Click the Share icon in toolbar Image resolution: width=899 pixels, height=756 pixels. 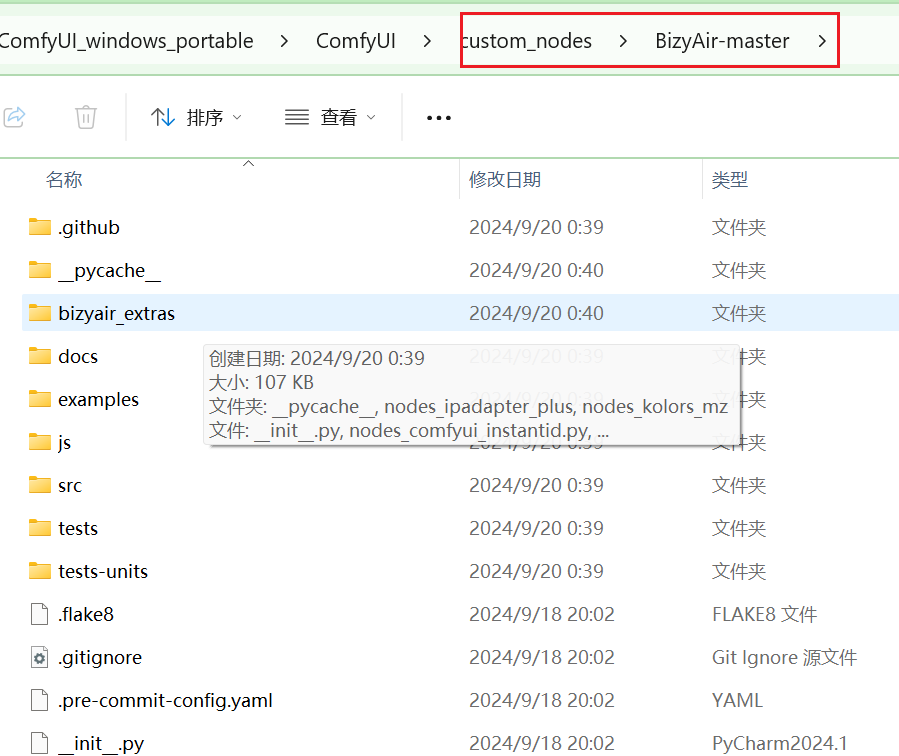14,117
